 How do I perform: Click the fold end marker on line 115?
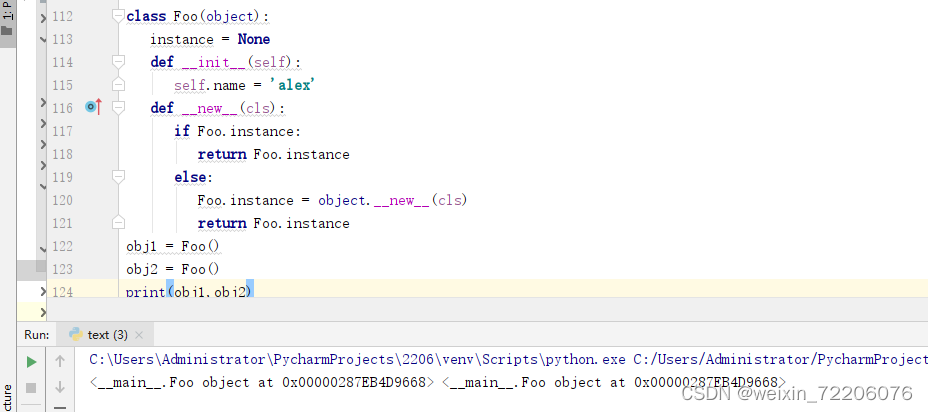[118, 85]
